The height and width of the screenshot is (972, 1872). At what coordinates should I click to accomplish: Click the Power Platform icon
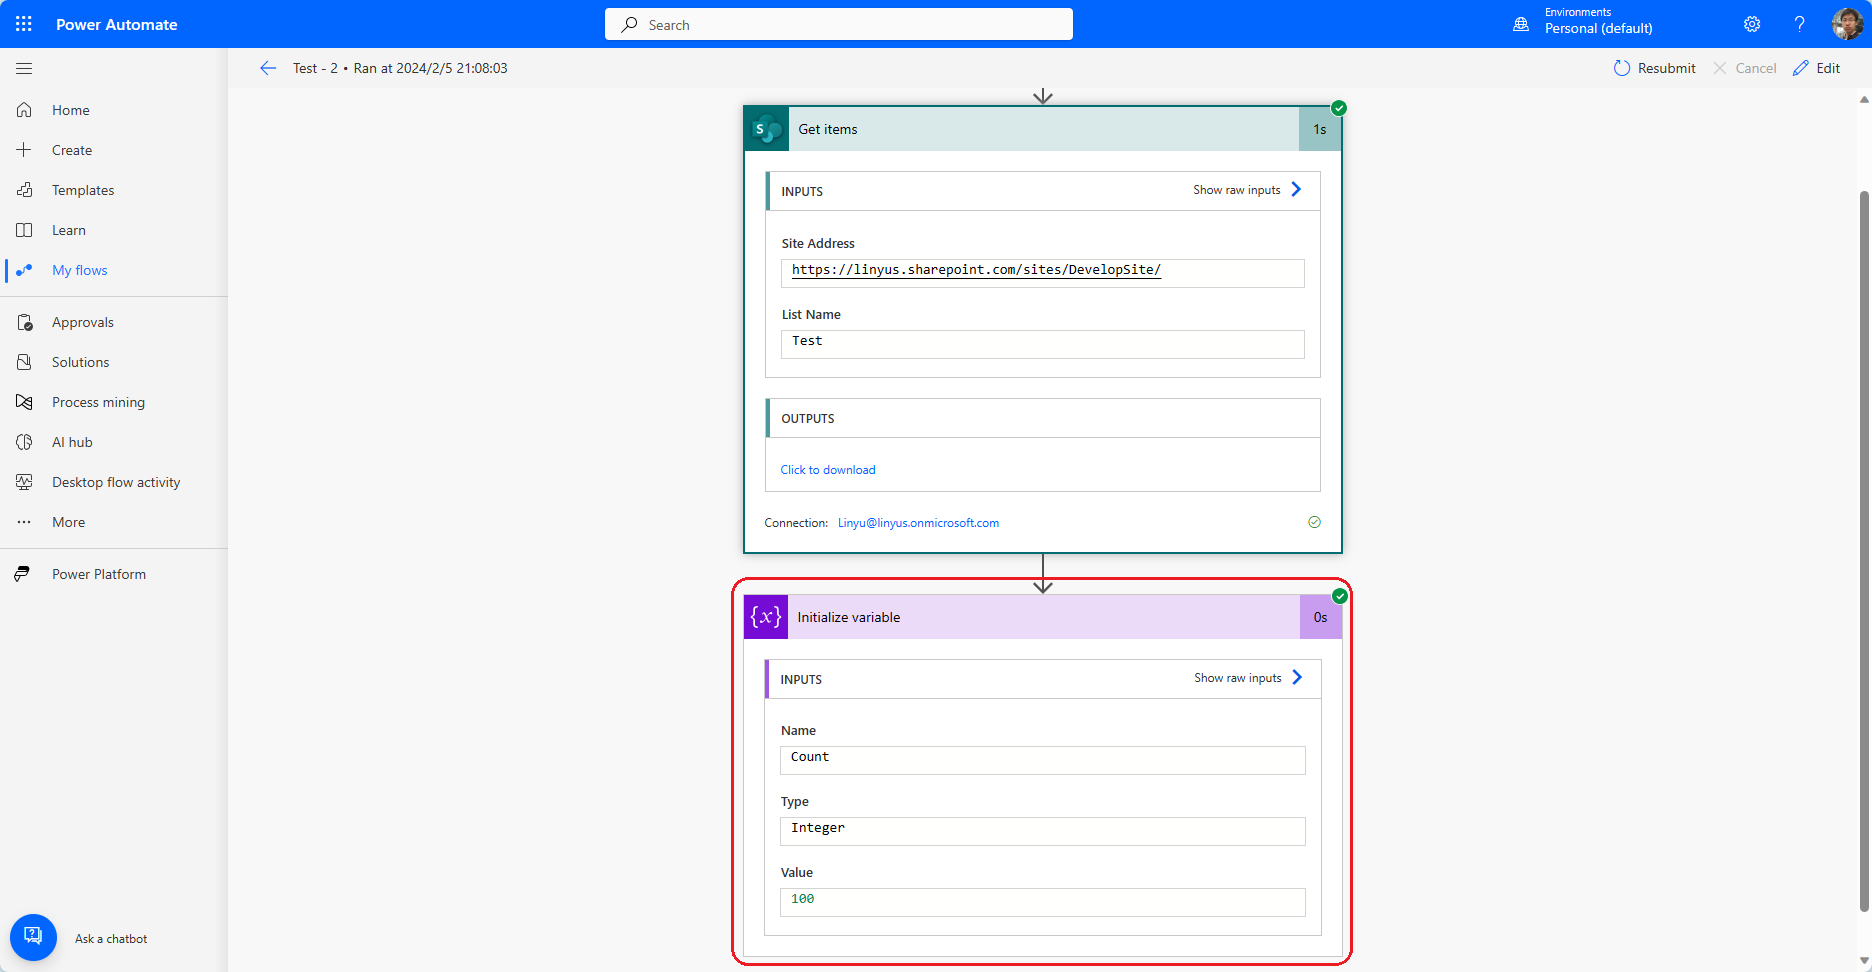(22, 574)
